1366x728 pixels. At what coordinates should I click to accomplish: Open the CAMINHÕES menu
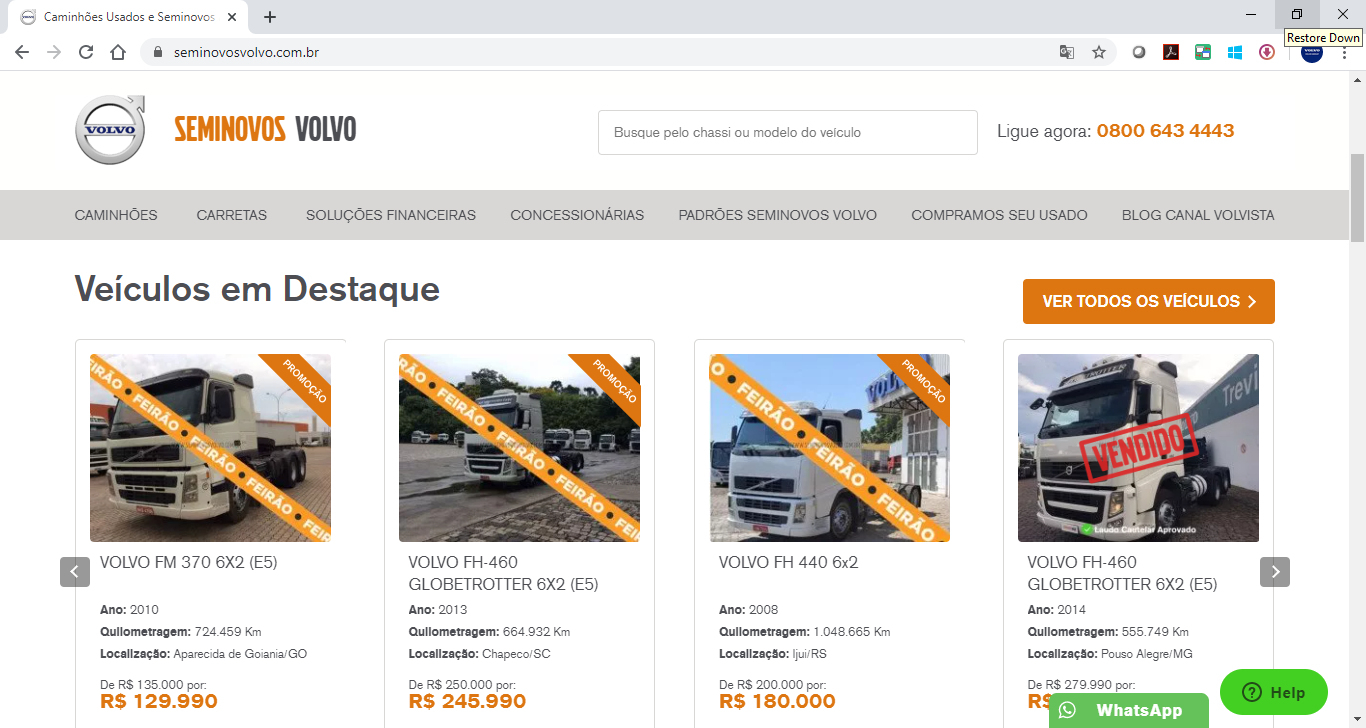point(116,215)
